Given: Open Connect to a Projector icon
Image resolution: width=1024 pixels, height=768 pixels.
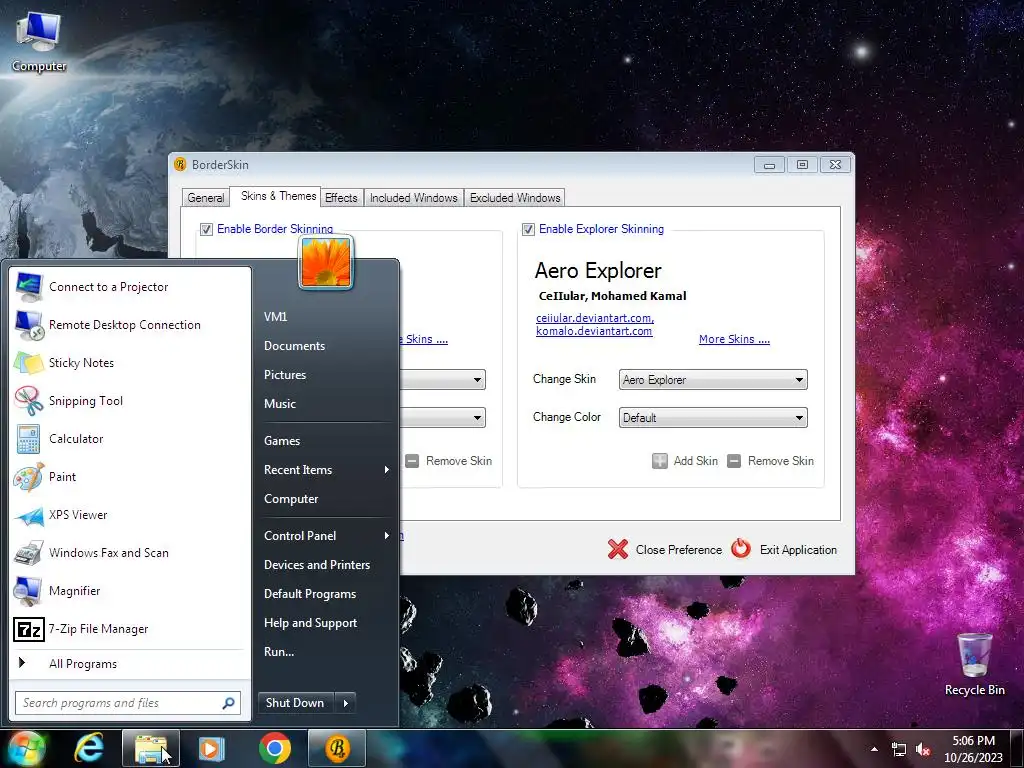Looking at the screenshot, I should click(29, 287).
